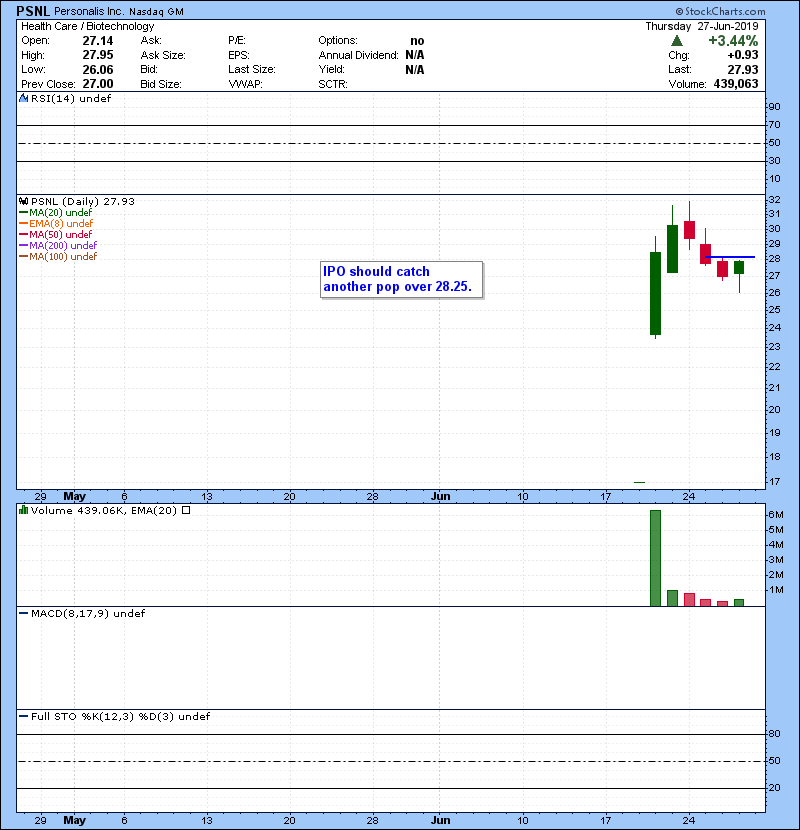
Task: Click the PSNL ticker symbol in header
Action: coord(35,11)
